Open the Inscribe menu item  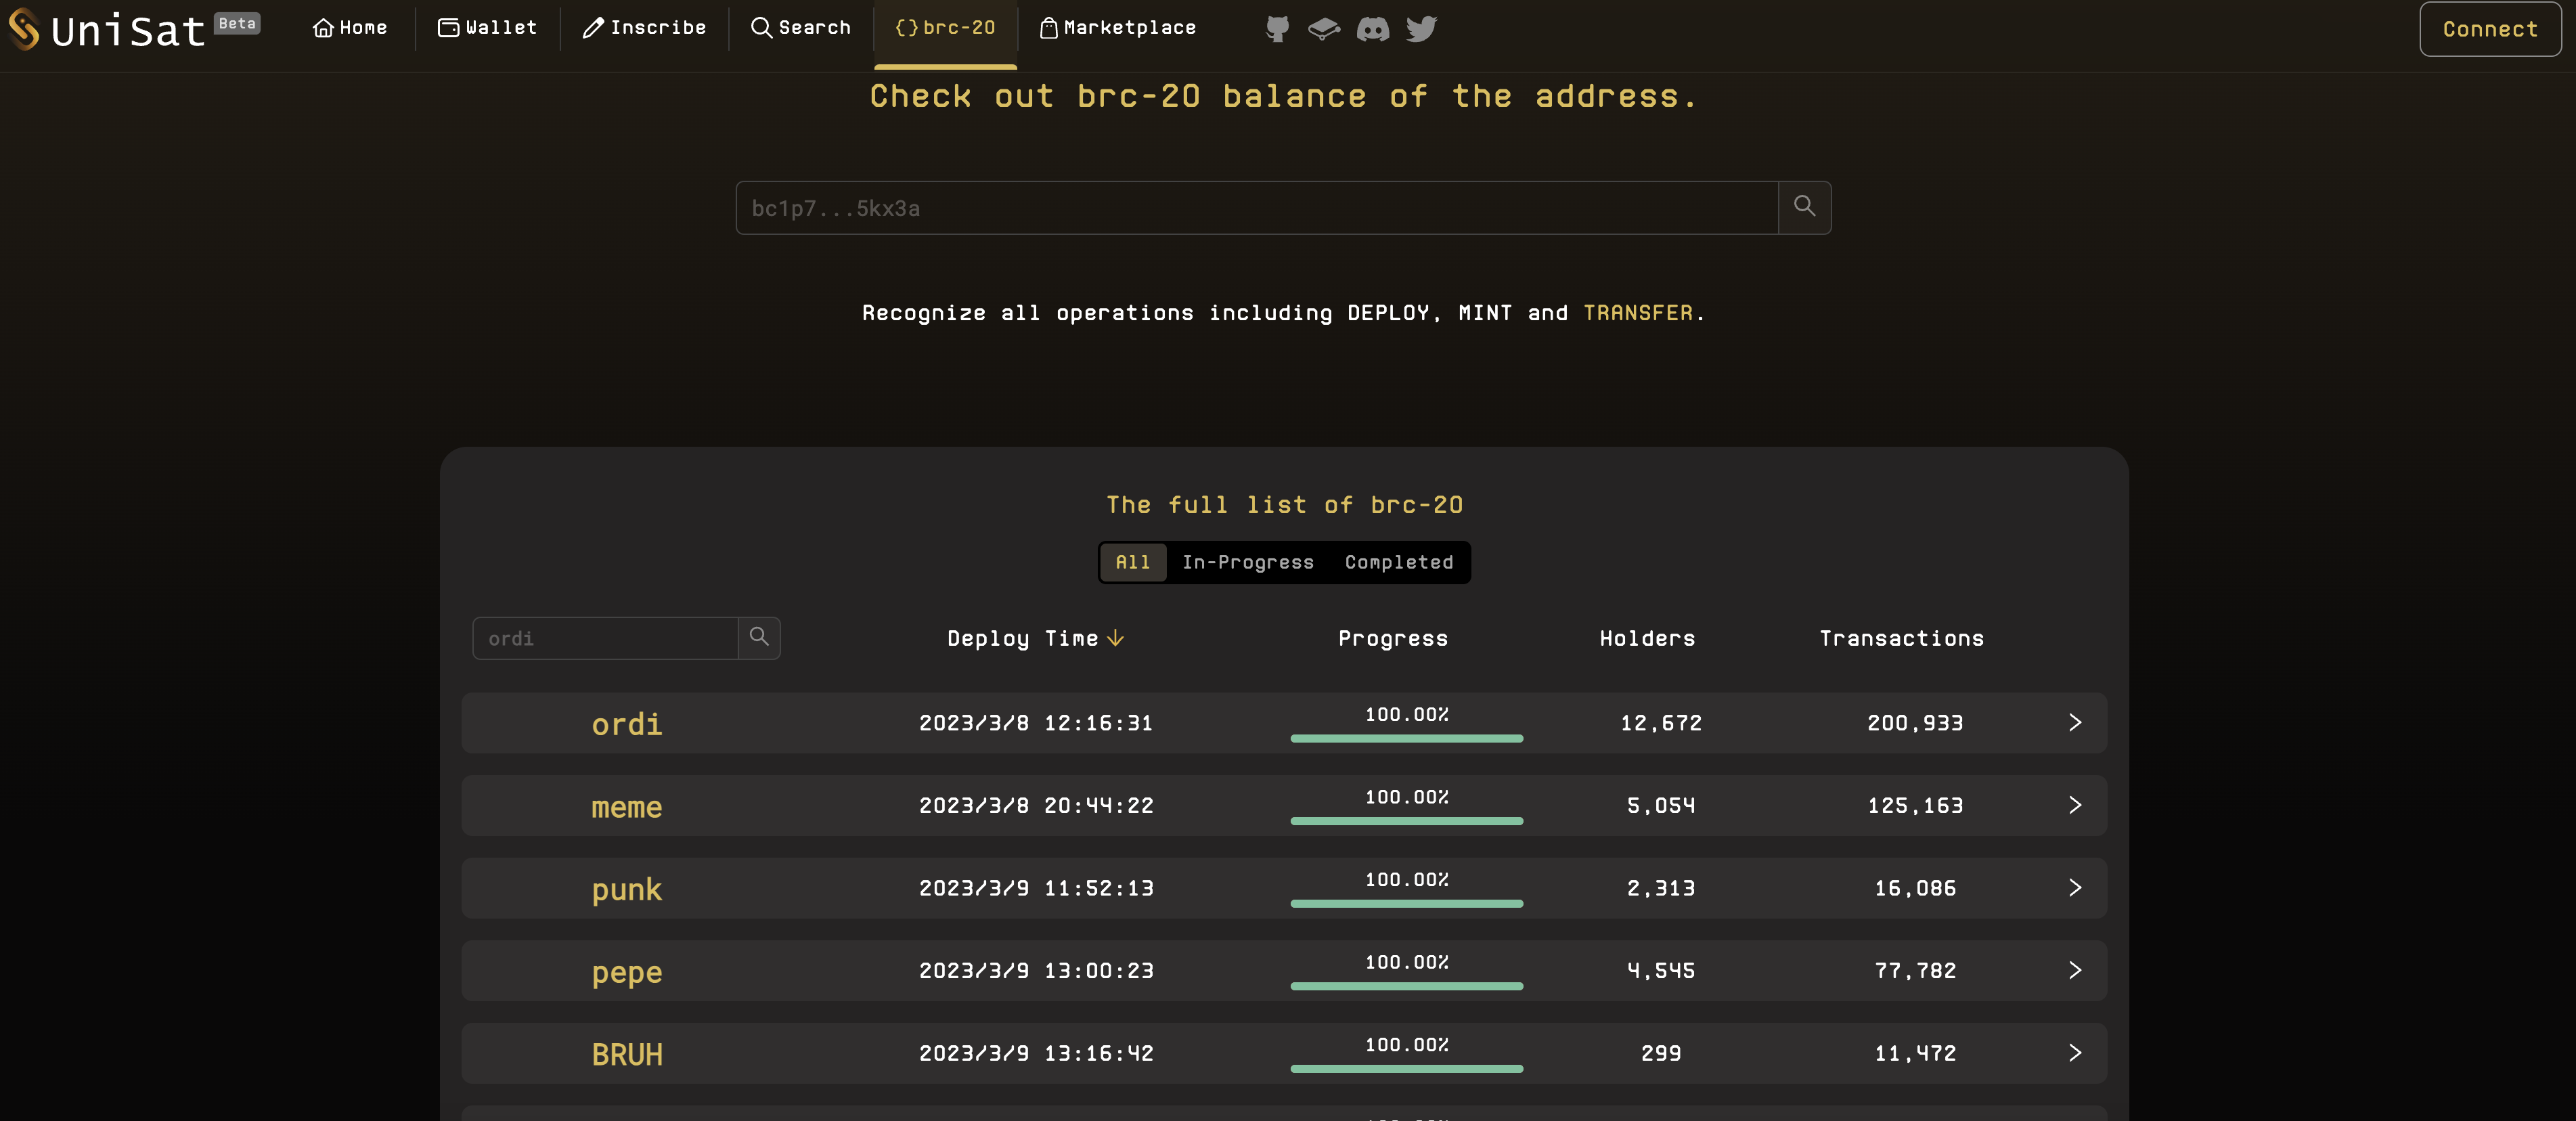point(645,28)
